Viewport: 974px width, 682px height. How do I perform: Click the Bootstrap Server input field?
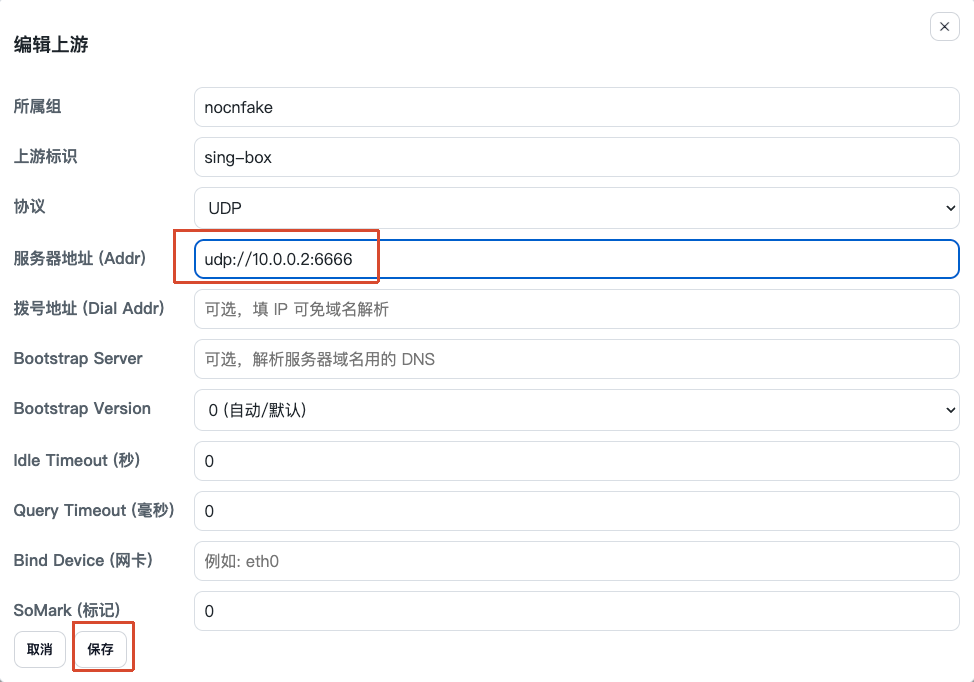coord(576,359)
